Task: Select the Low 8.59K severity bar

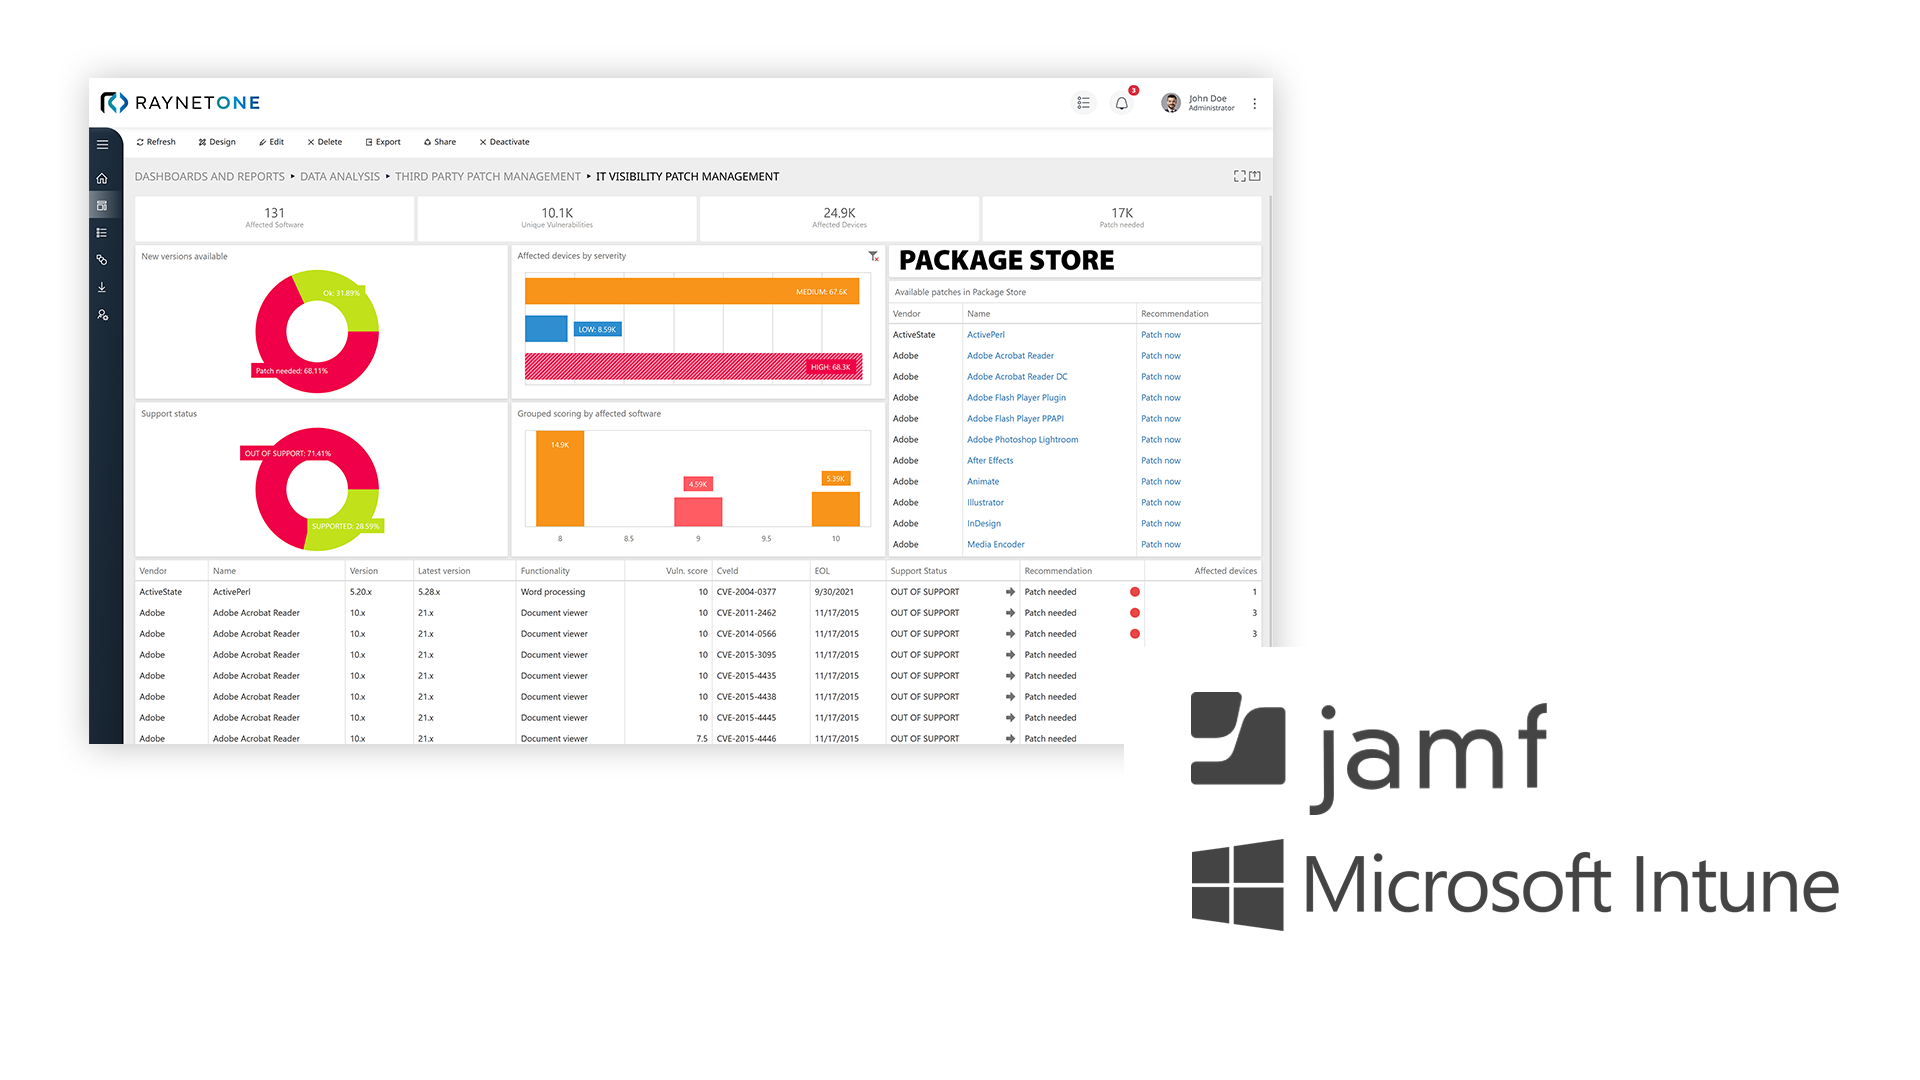Action: point(546,329)
